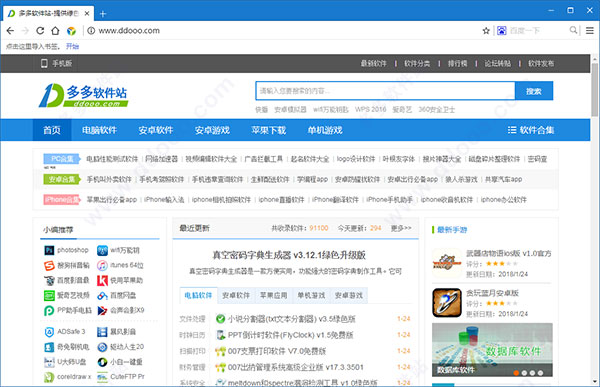
Task: Open the browser home page icon
Action: 55,31
